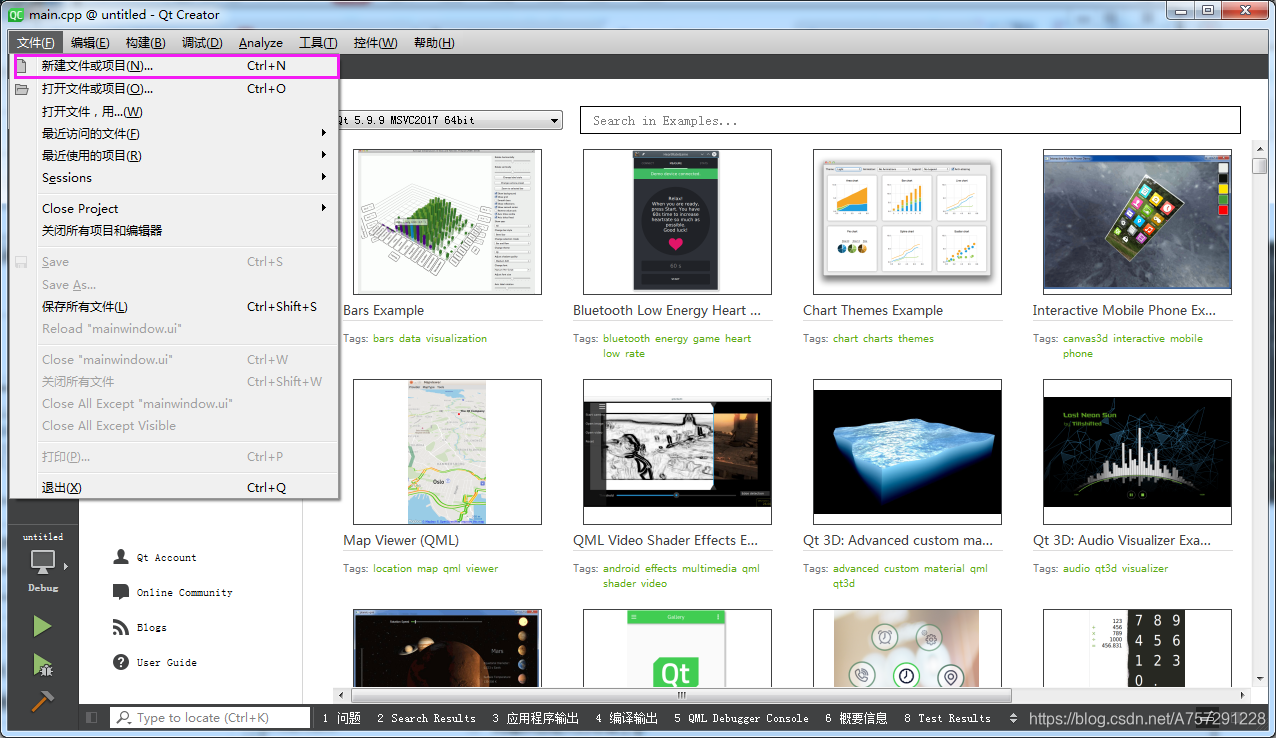Image resolution: width=1276 pixels, height=738 pixels.
Task: Choose 关闭所有项目和编辑器 menu entry
Action: pyautogui.click(x=175, y=231)
